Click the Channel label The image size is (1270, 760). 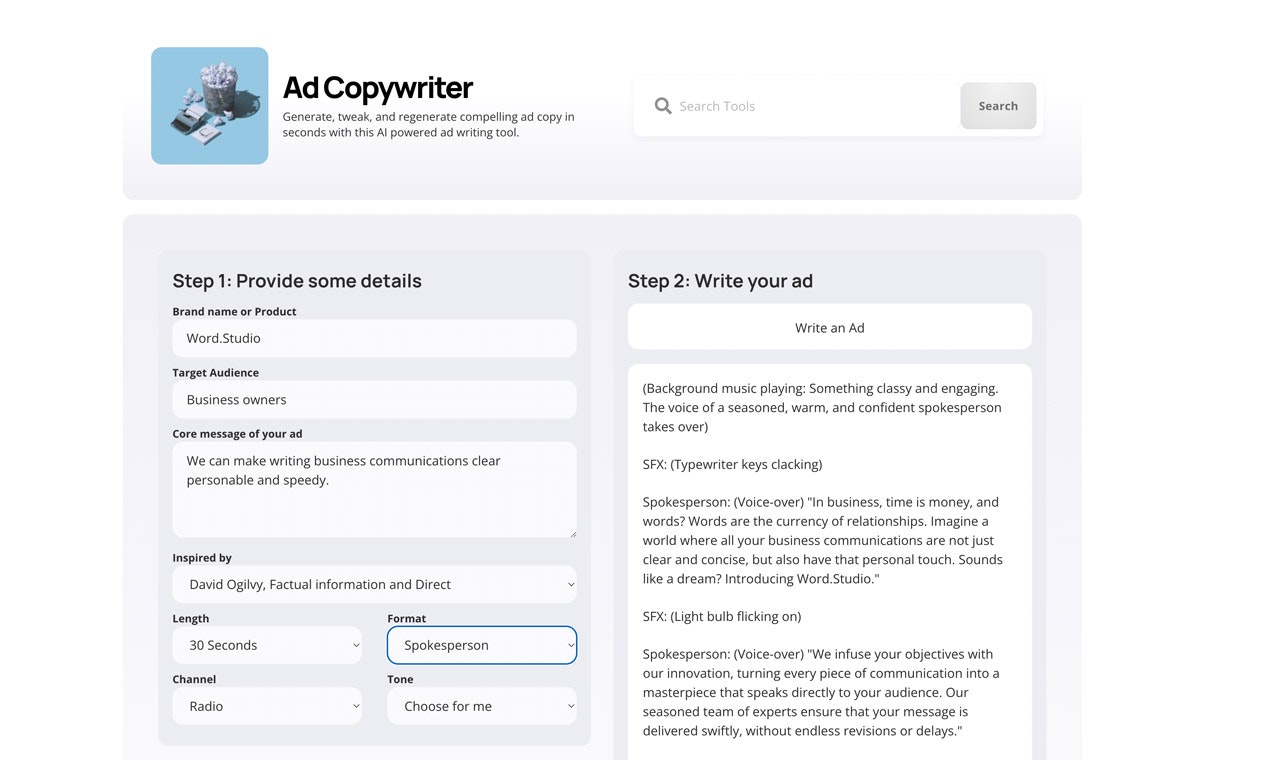pyautogui.click(x=195, y=680)
